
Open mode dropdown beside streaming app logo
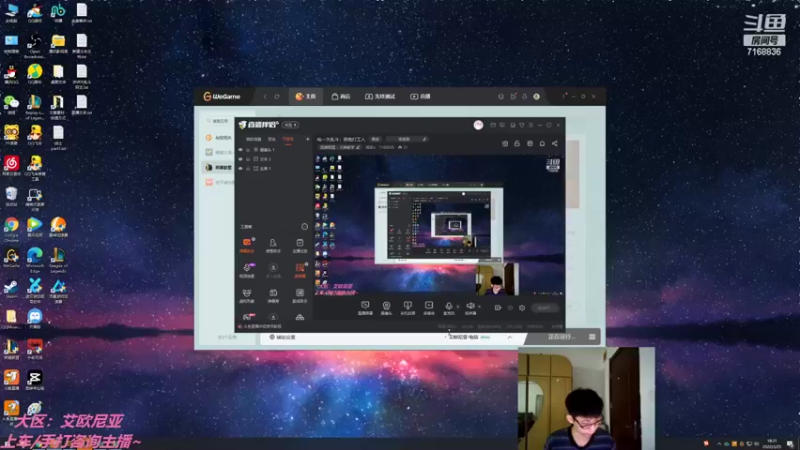(291, 125)
